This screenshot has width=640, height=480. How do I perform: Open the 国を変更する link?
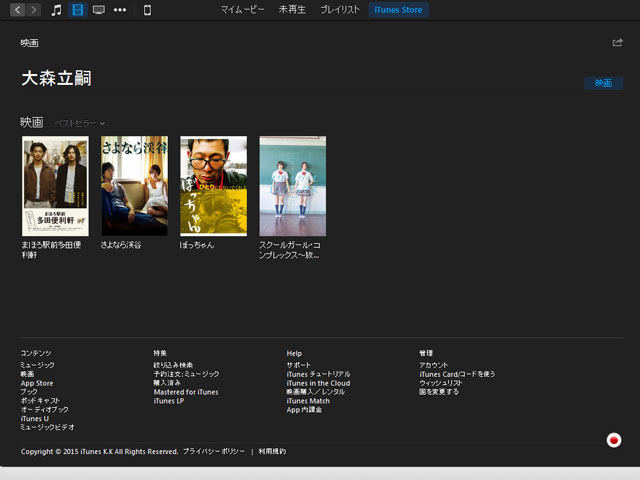[439, 392]
